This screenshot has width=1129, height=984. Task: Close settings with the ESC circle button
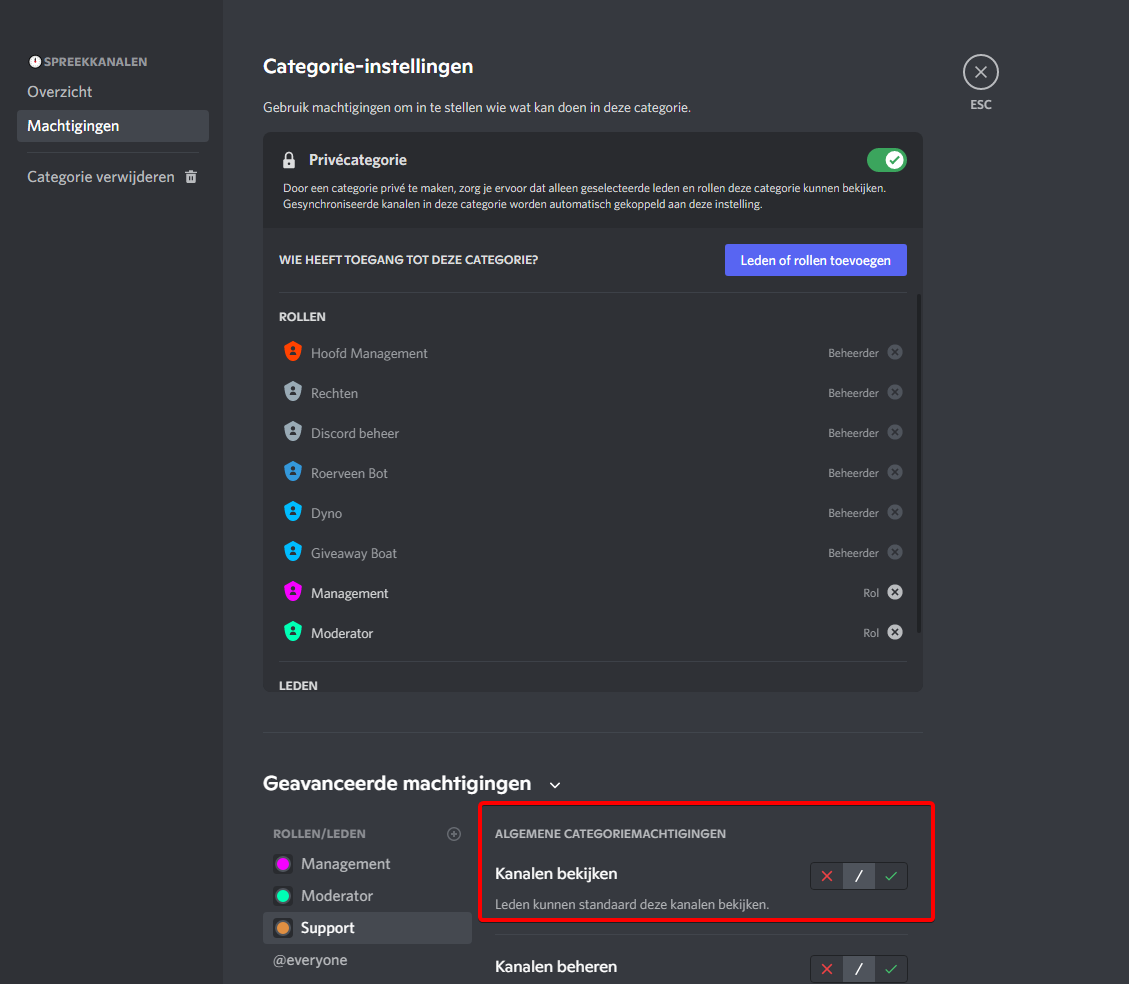coord(980,73)
